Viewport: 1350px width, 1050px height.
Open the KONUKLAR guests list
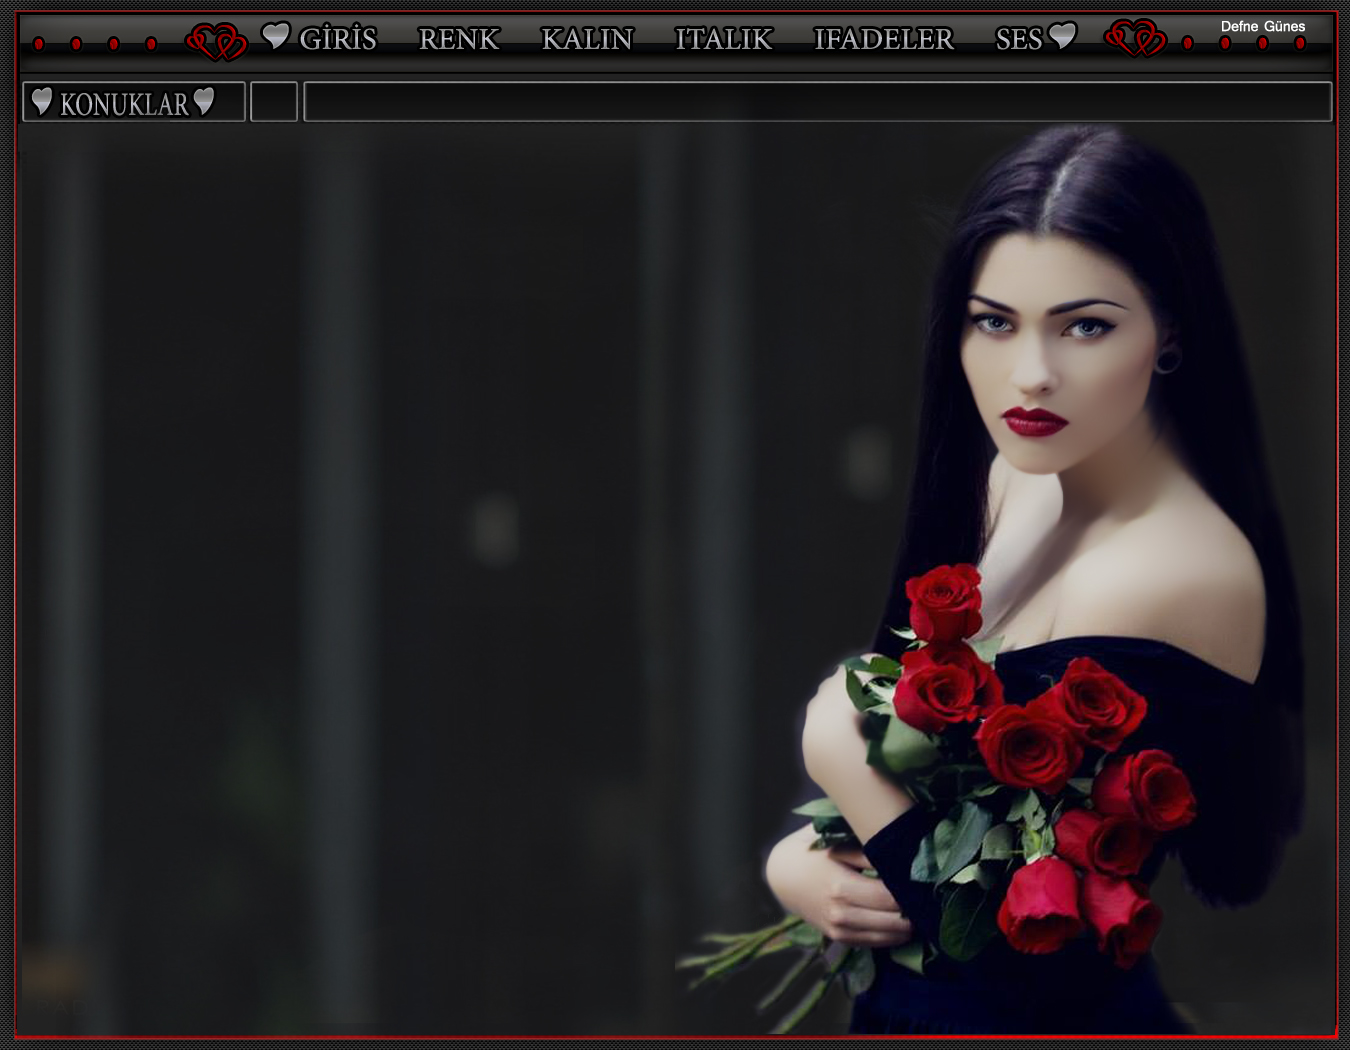pos(124,104)
